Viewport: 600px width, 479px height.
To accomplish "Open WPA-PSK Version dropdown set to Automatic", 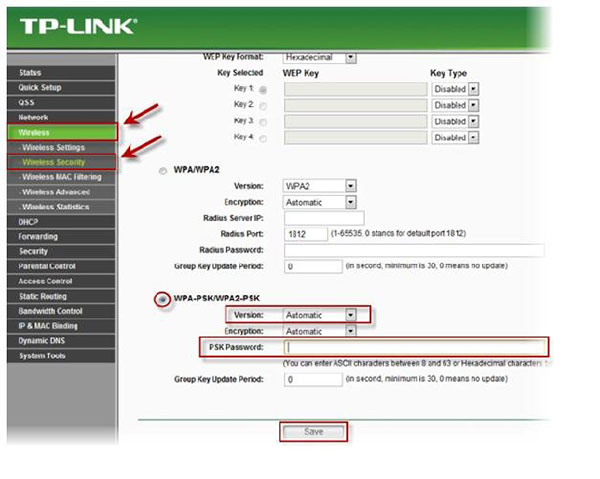I will [x=320, y=314].
